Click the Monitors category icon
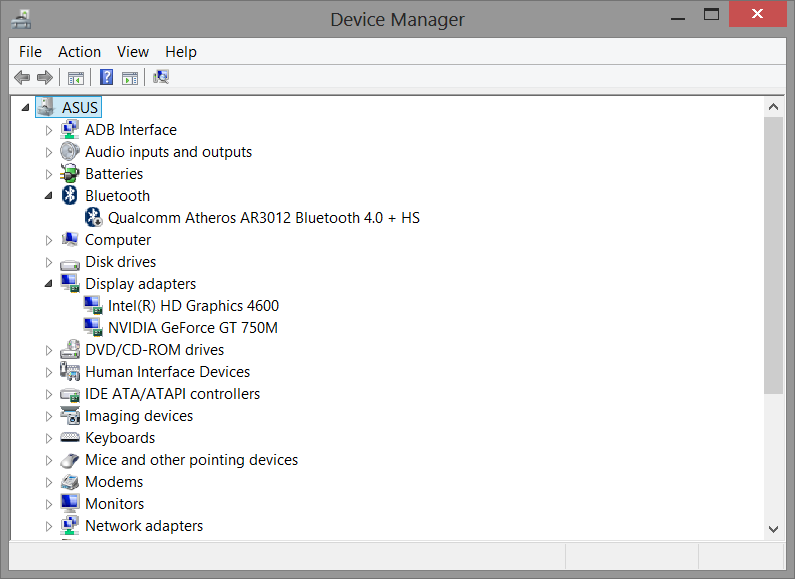795x579 pixels. pyautogui.click(x=69, y=503)
